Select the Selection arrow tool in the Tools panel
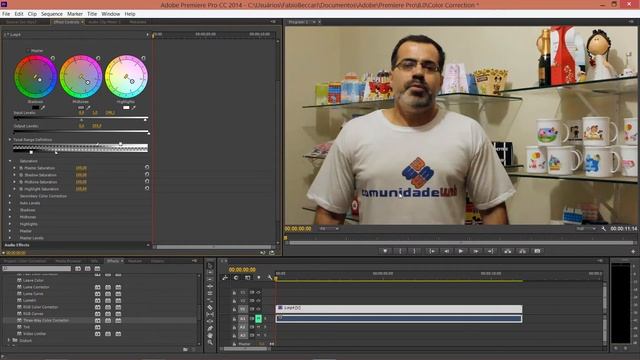The height and width of the screenshot is (360, 640). 210,266
